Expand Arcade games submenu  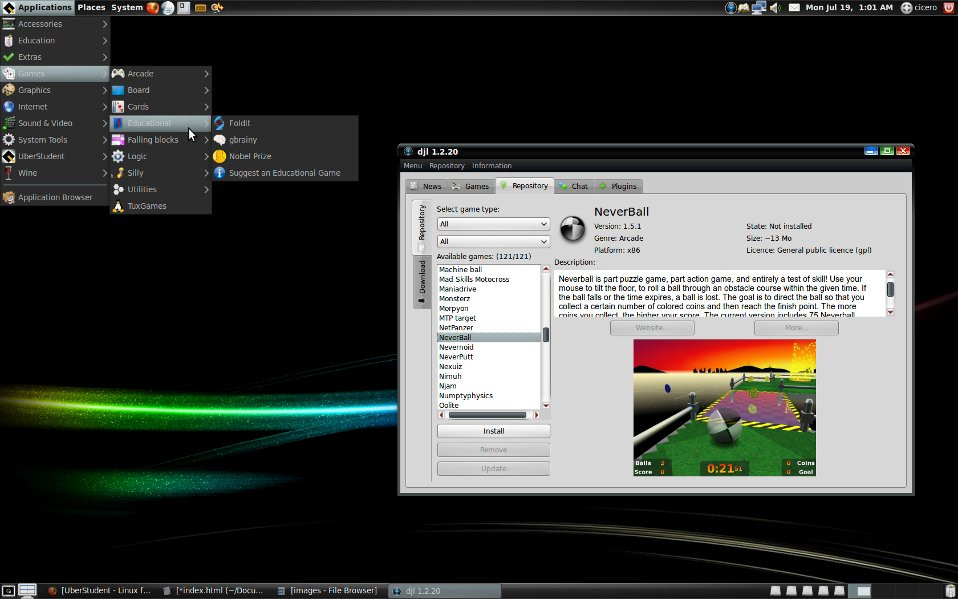(161, 73)
